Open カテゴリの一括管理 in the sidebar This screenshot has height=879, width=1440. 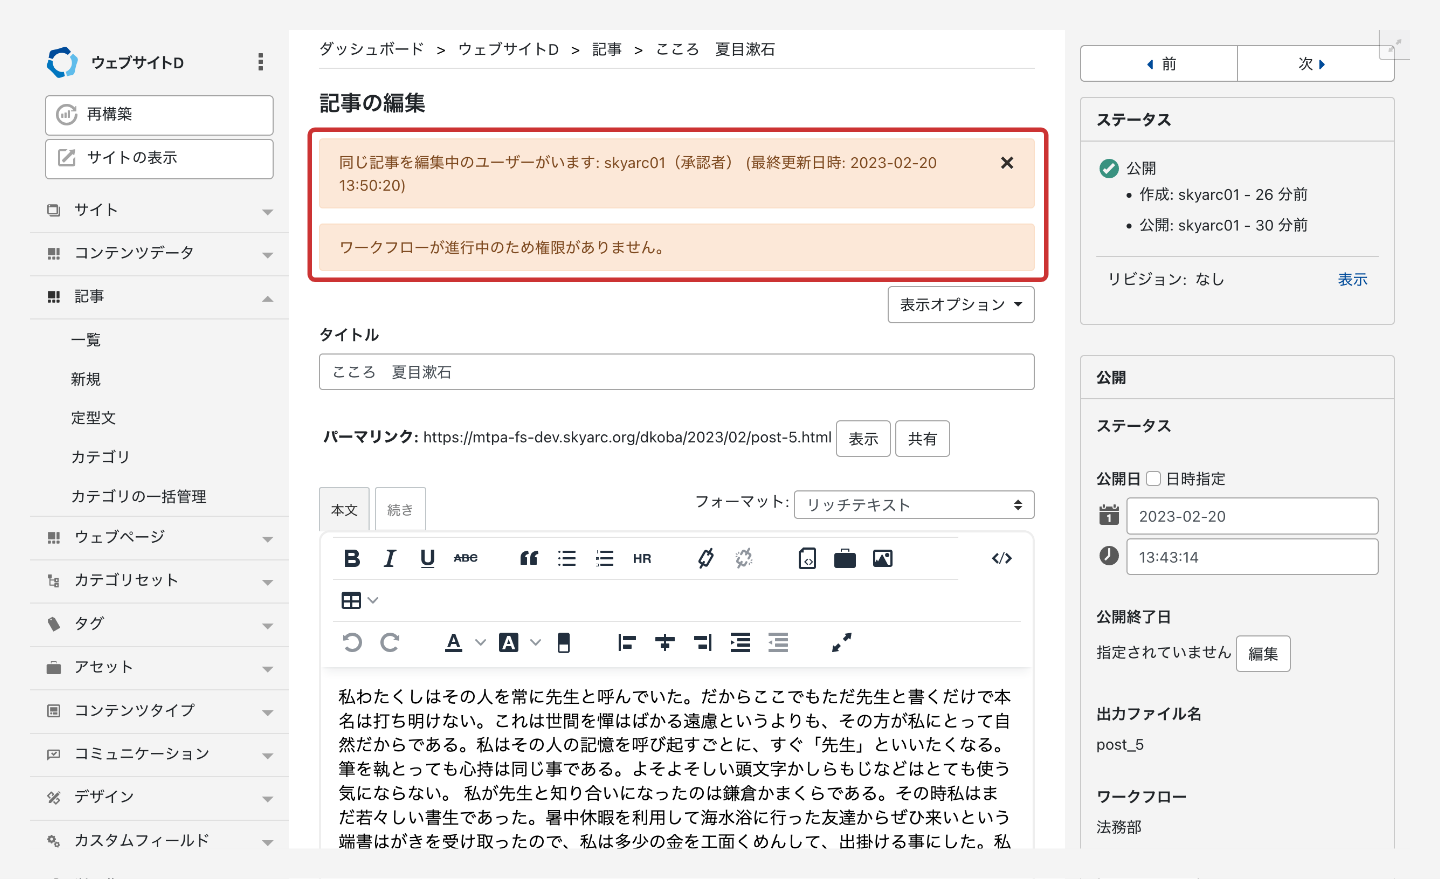(138, 496)
